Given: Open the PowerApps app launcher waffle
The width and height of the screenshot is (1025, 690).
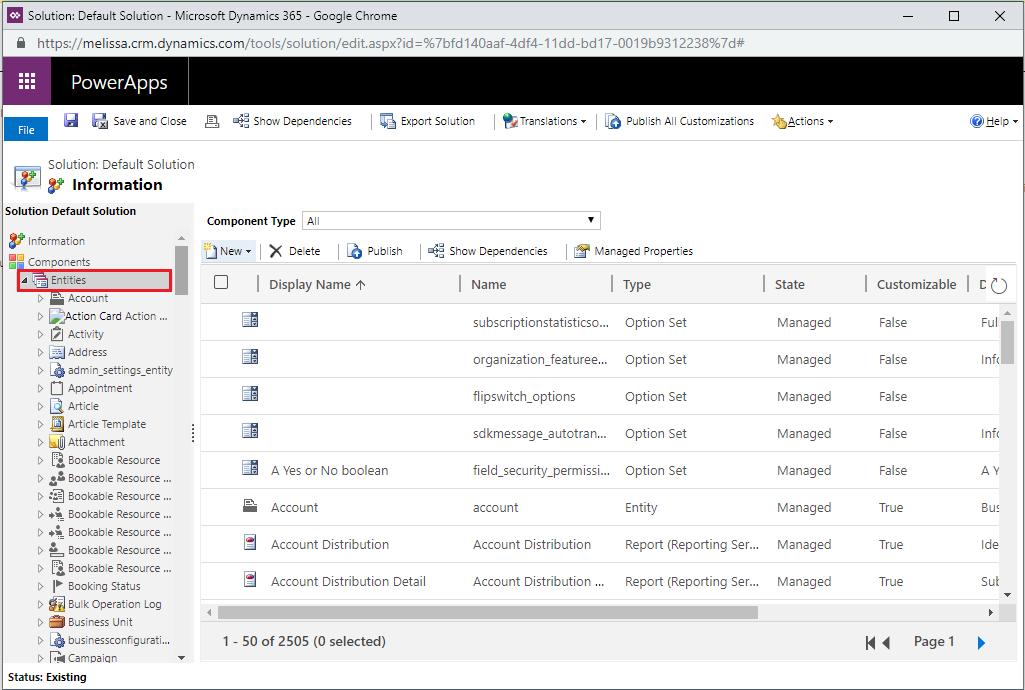Looking at the screenshot, I should [x=27, y=81].
